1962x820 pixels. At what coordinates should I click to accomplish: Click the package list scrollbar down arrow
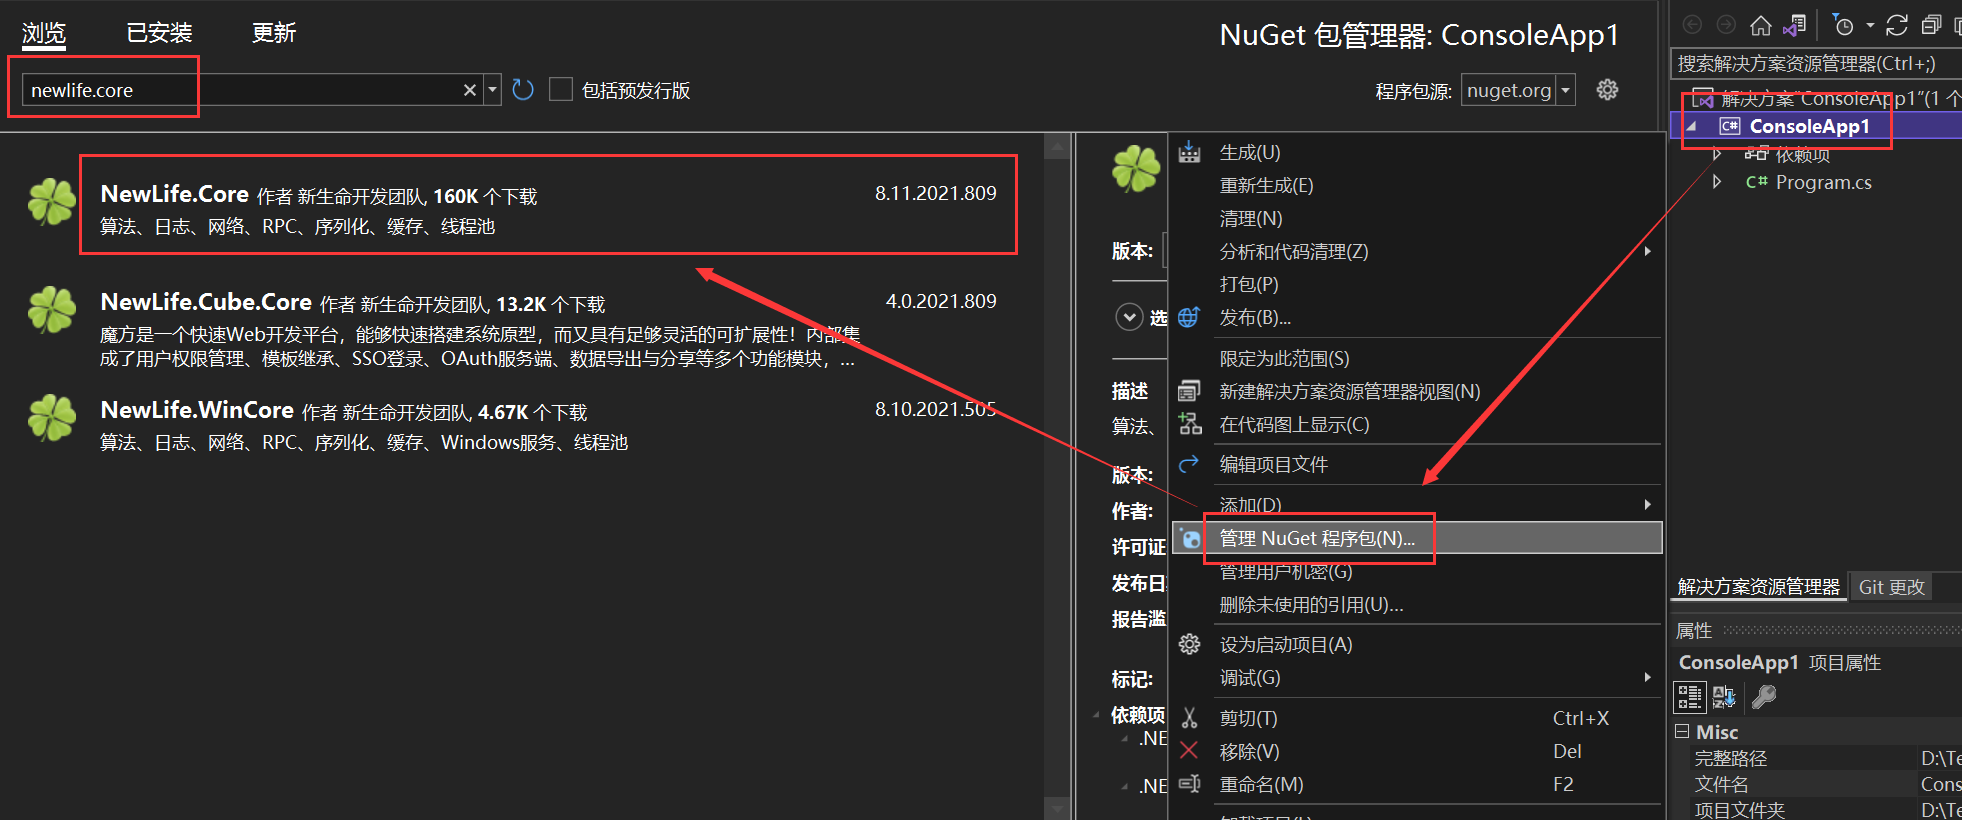click(x=1057, y=807)
